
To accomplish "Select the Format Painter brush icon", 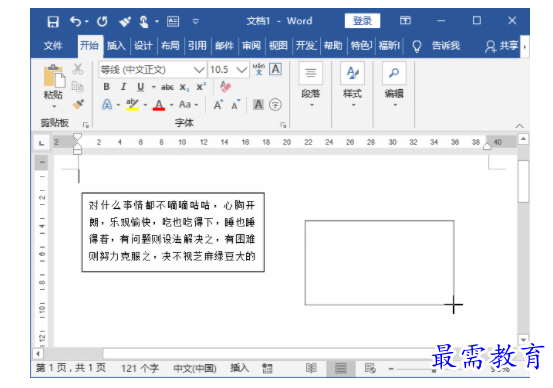I will [x=78, y=104].
